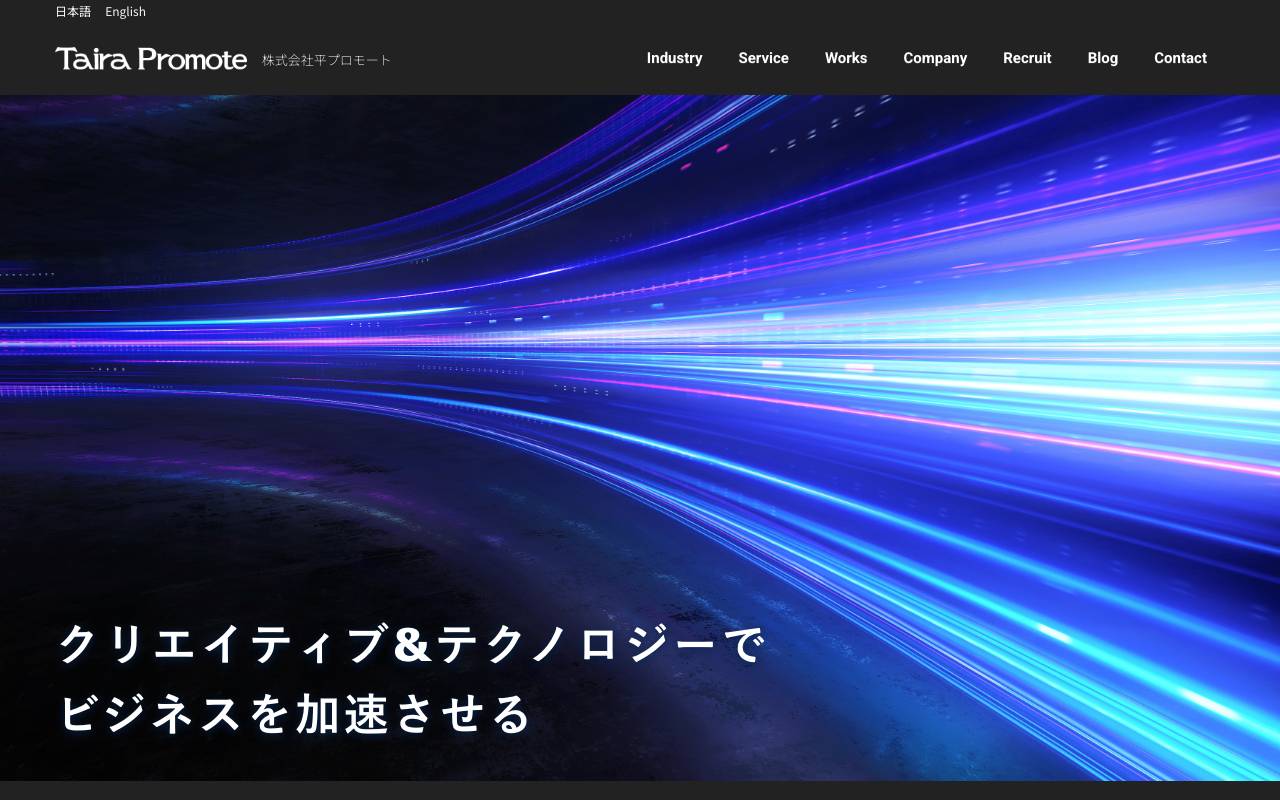This screenshot has height=800, width=1280.
Task: Go to the Recruit page
Action: click(x=1027, y=58)
